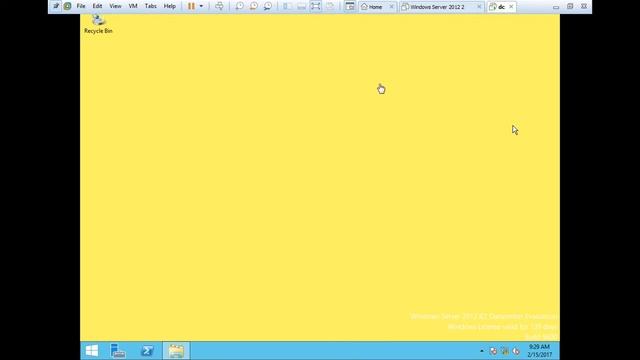This screenshot has height=360, width=640.
Task: Open the VM menu
Action: 133,6
